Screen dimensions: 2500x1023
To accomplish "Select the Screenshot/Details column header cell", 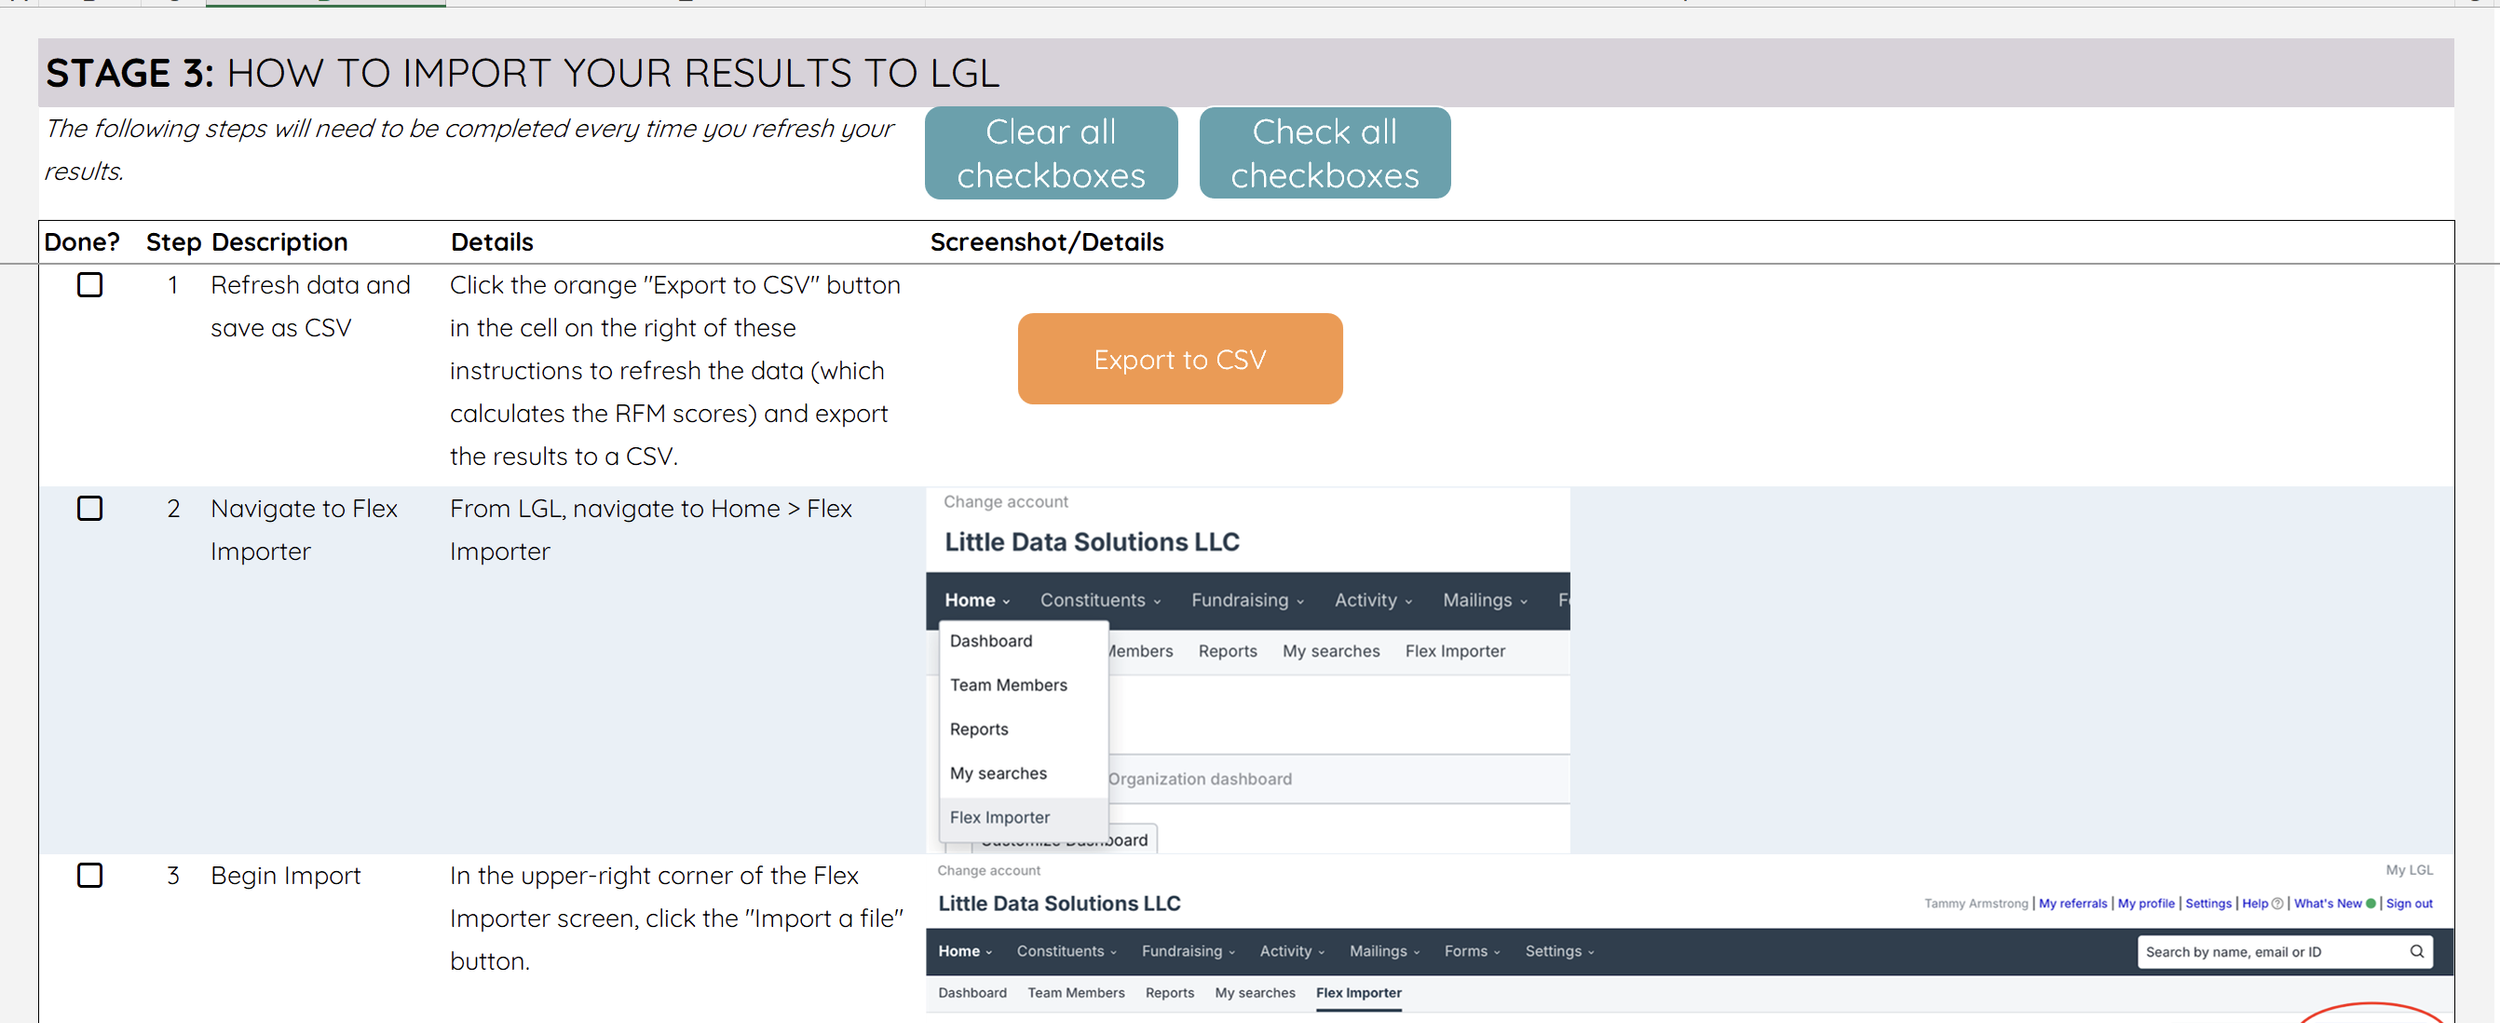I will pyautogui.click(x=1689, y=242).
